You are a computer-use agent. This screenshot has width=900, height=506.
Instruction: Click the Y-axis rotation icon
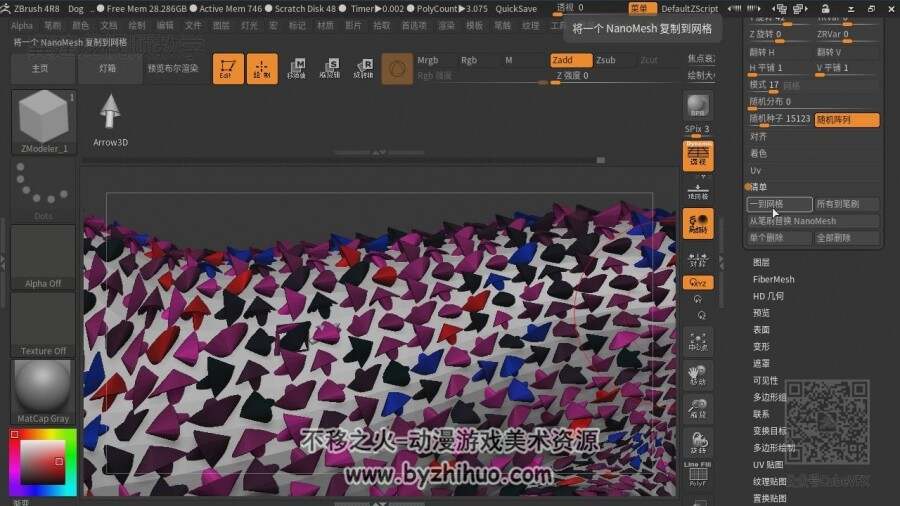tap(698, 299)
